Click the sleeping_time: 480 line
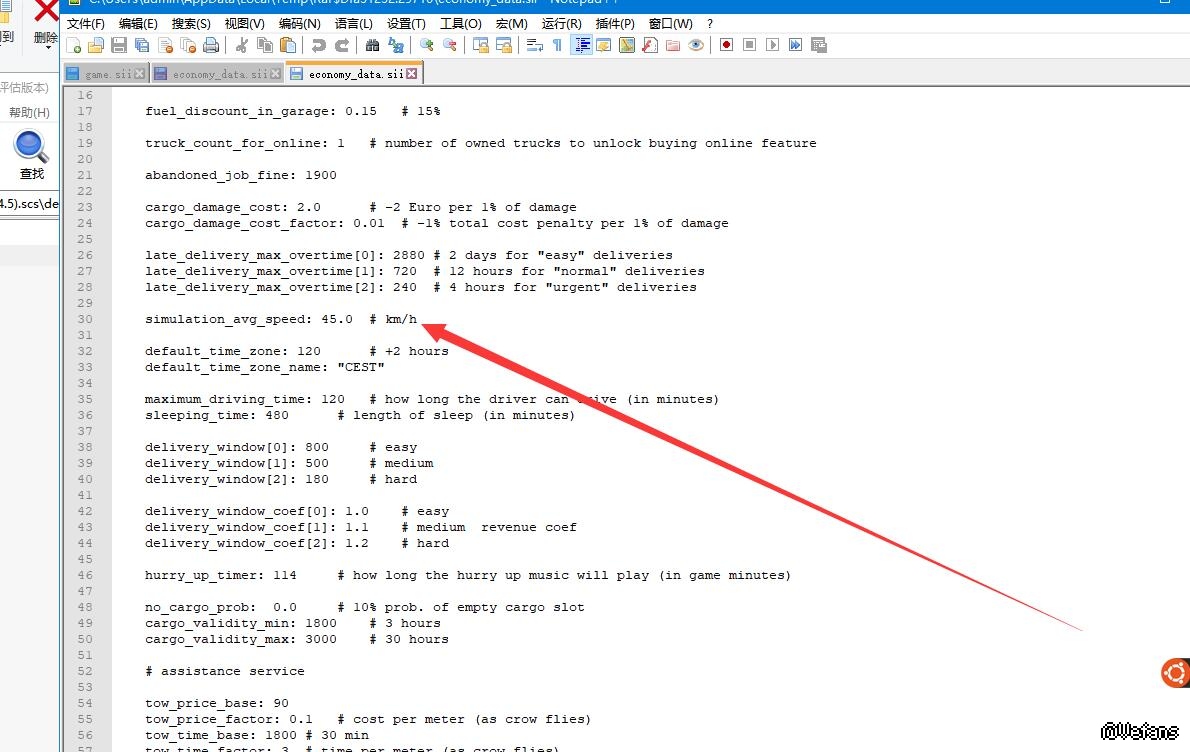Screen dimensions: 1190x752 (x=360, y=415)
